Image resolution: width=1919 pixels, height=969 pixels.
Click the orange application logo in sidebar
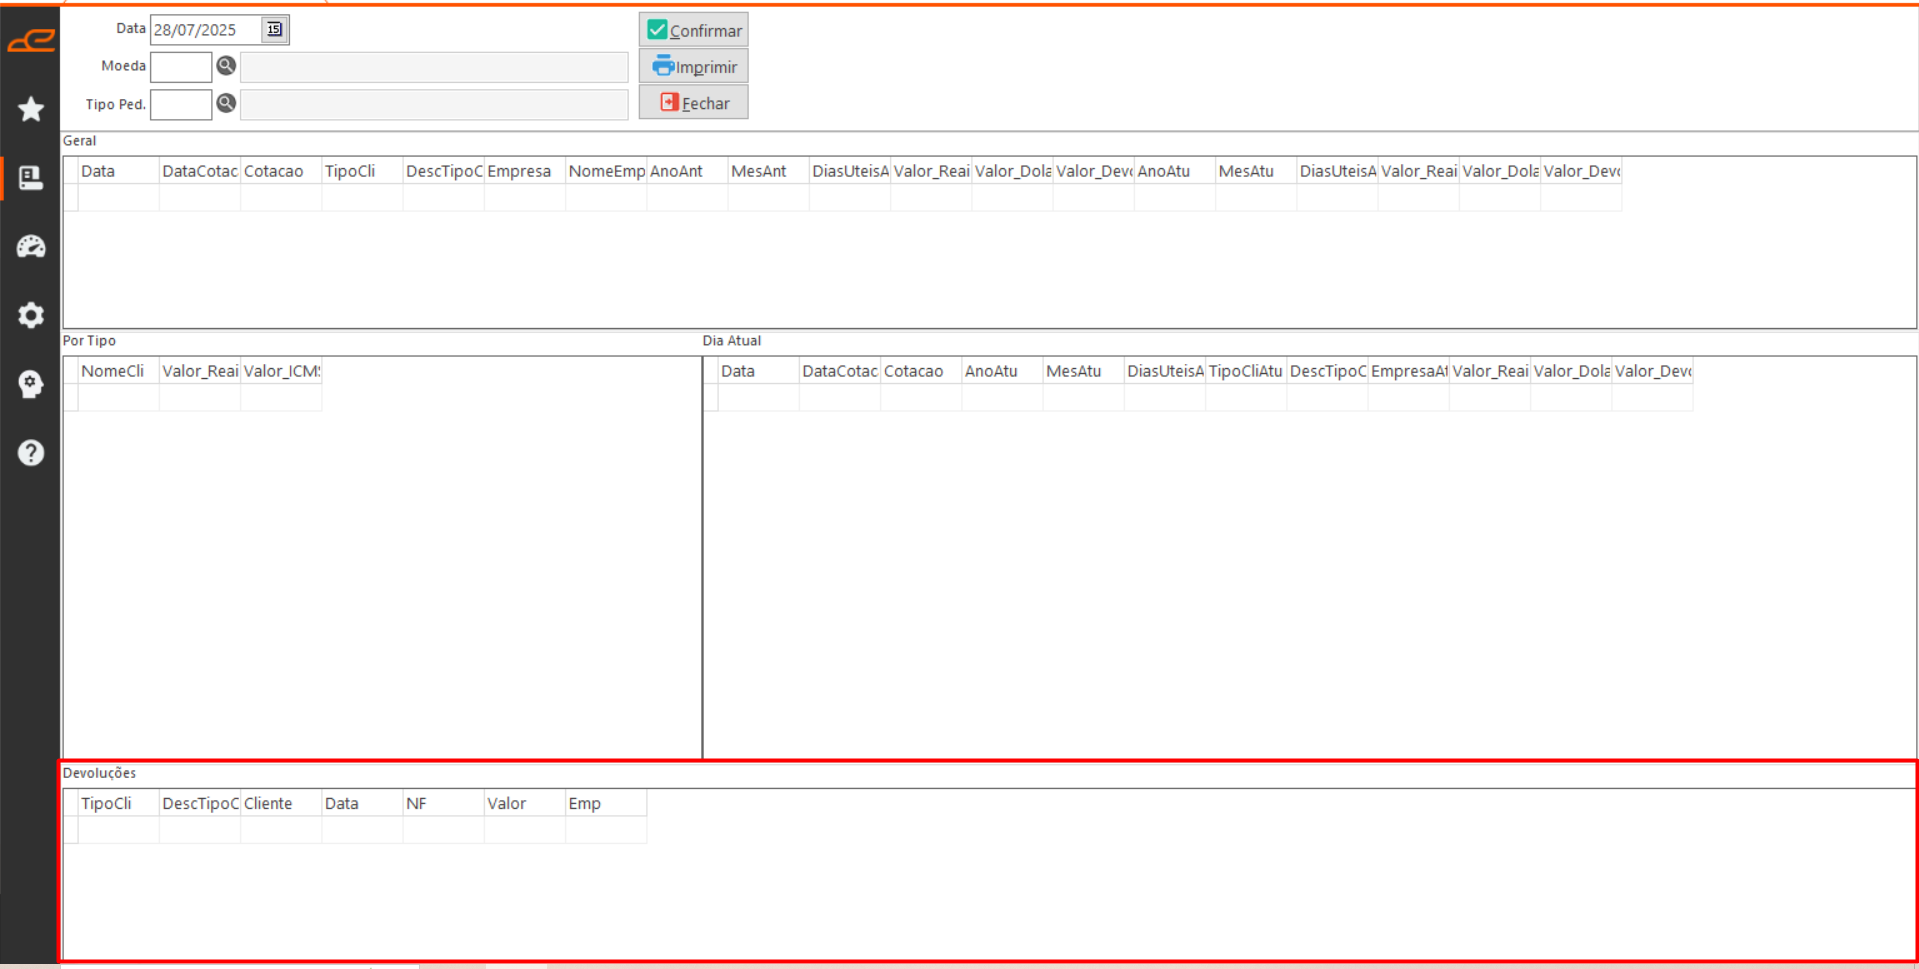point(31,41)
